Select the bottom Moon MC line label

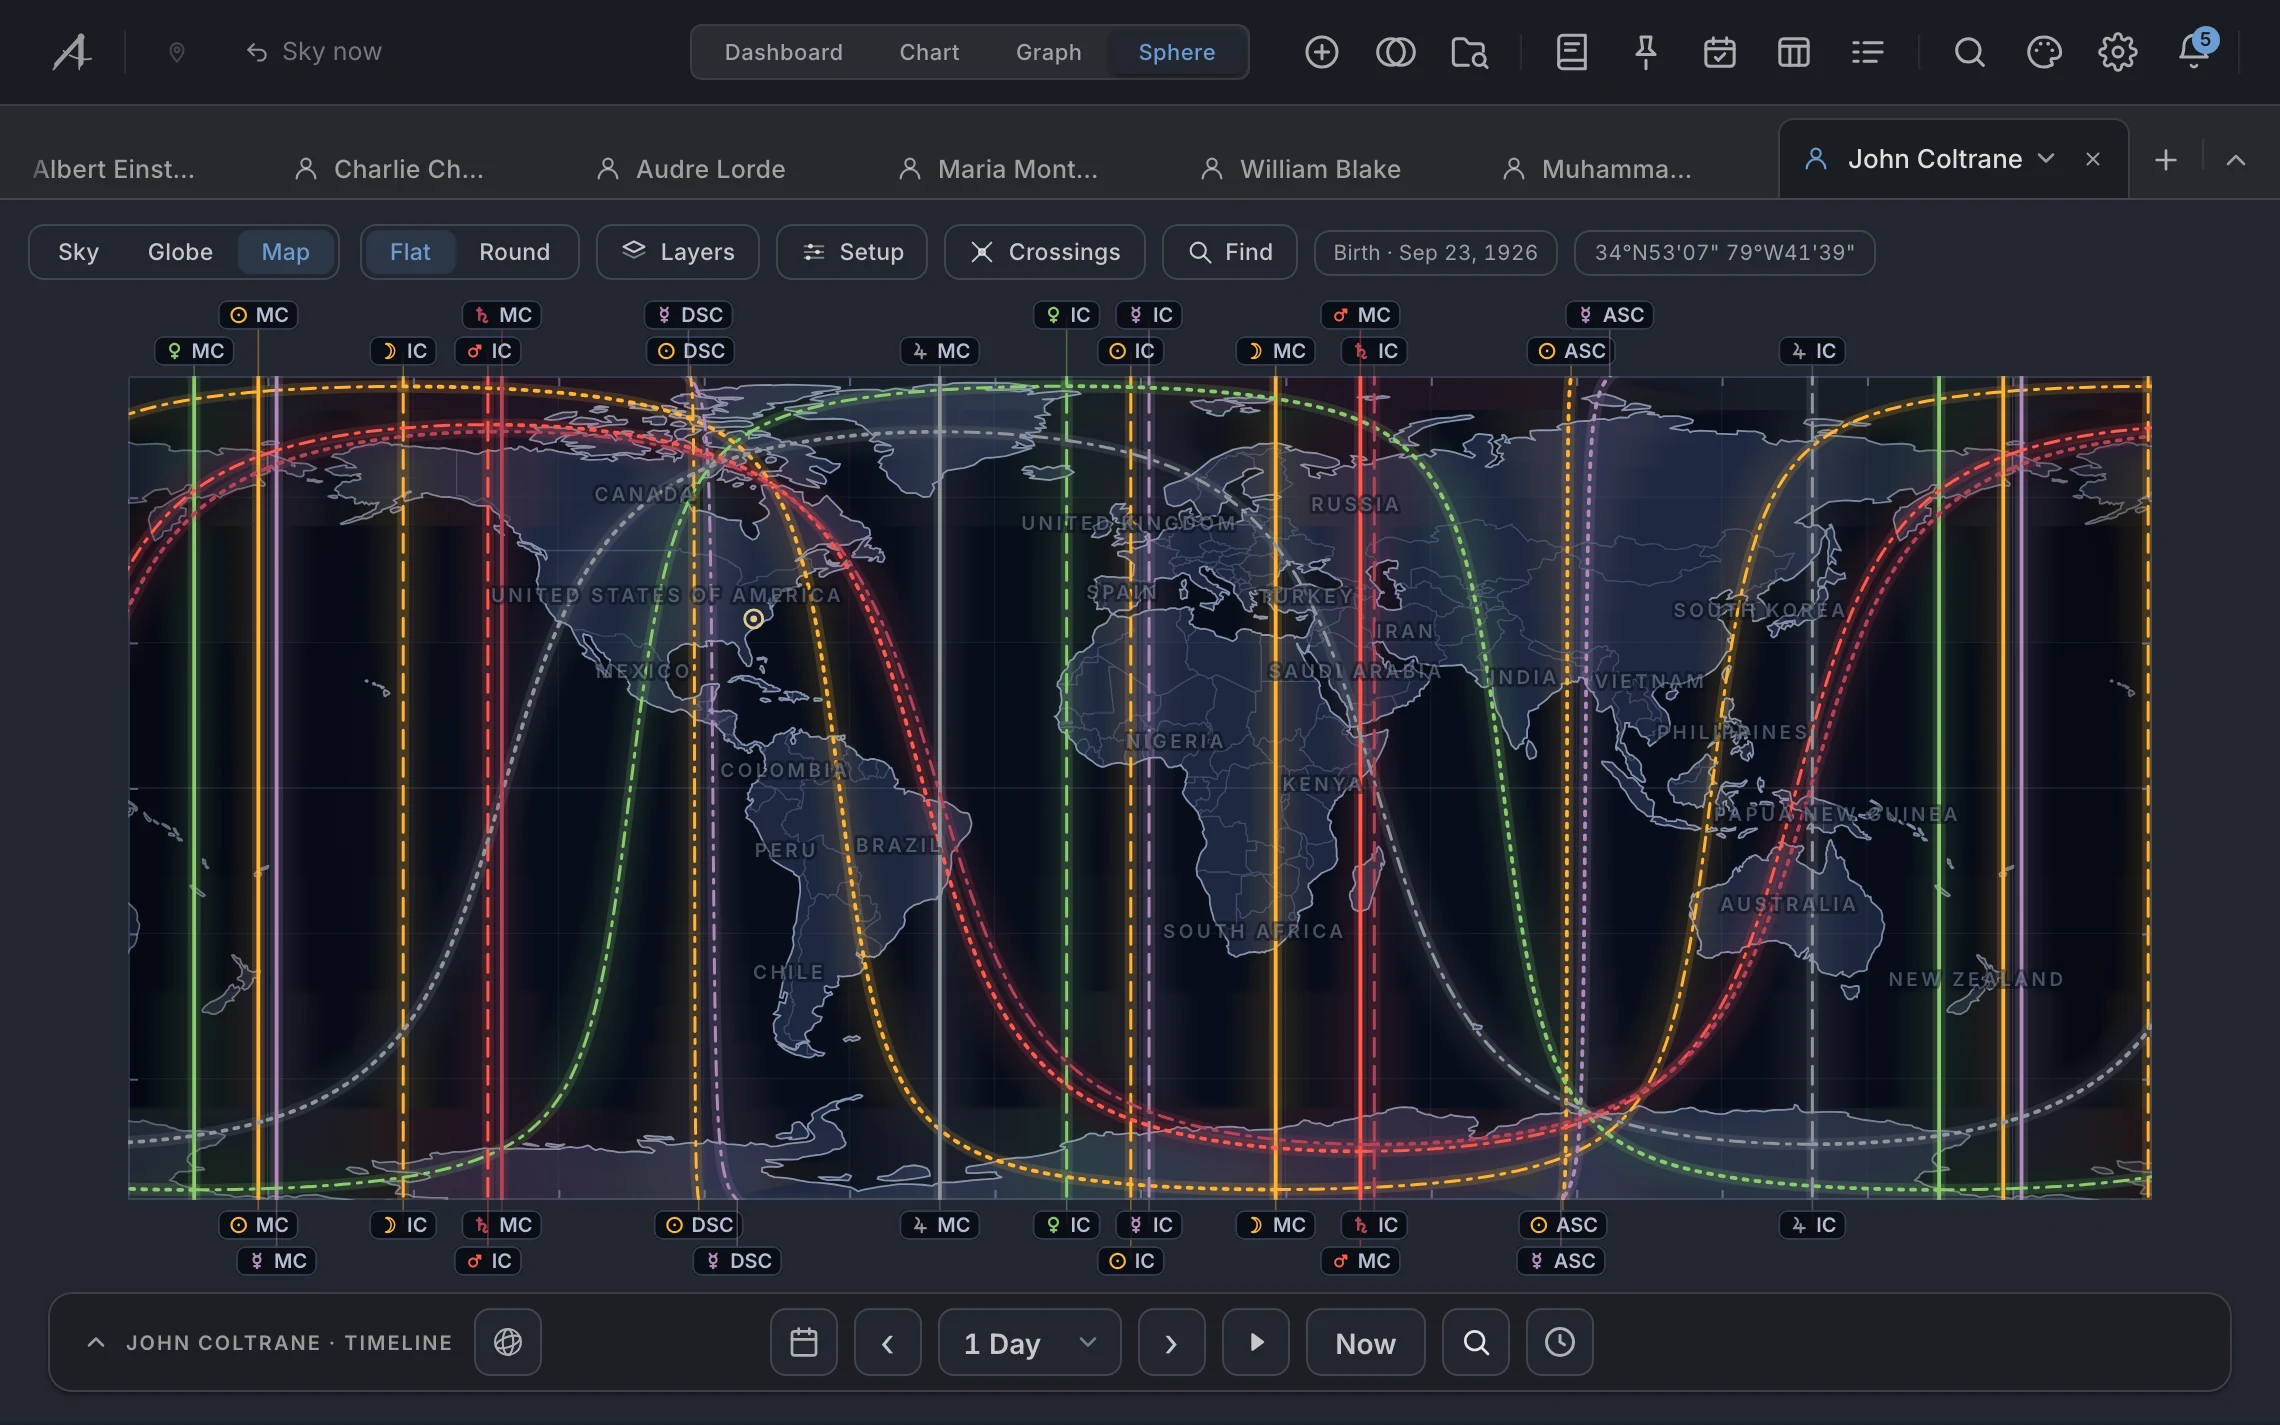click(x=1276, y=1225)
